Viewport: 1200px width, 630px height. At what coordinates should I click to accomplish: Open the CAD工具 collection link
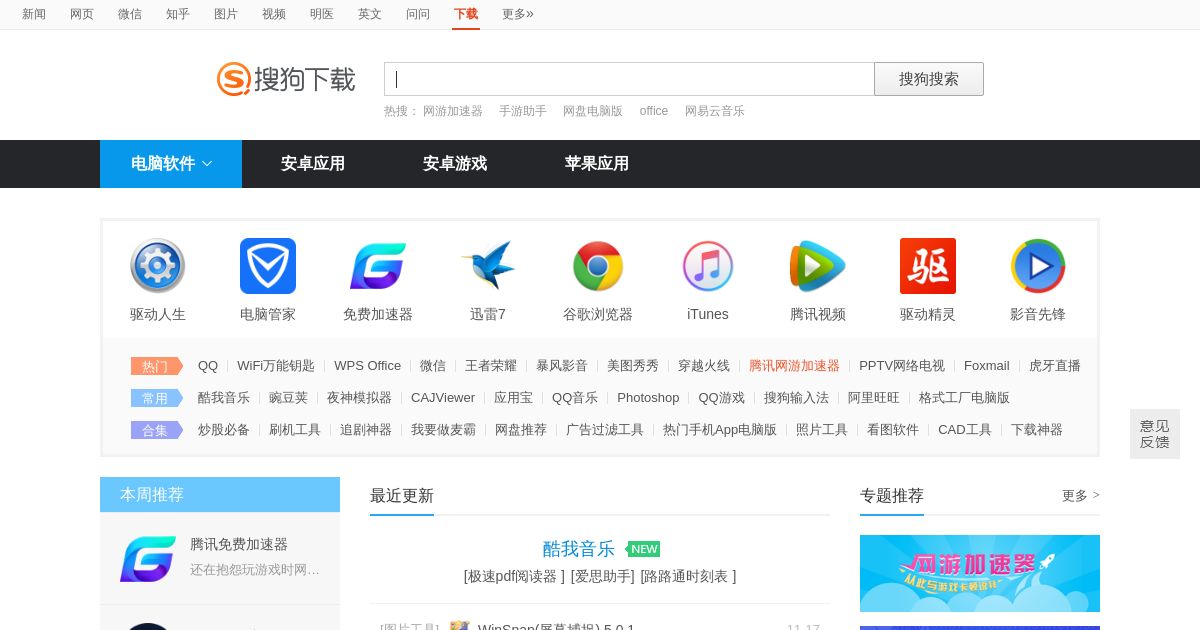click(965, 430)
